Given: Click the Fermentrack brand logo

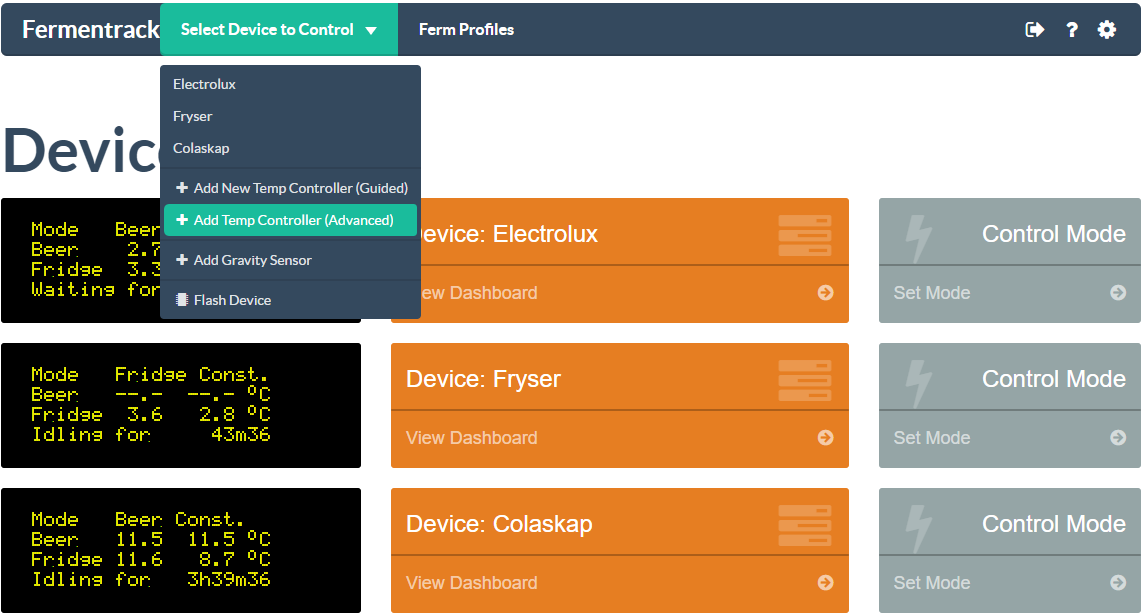Looking at the screenshot, I should point(91,29).
